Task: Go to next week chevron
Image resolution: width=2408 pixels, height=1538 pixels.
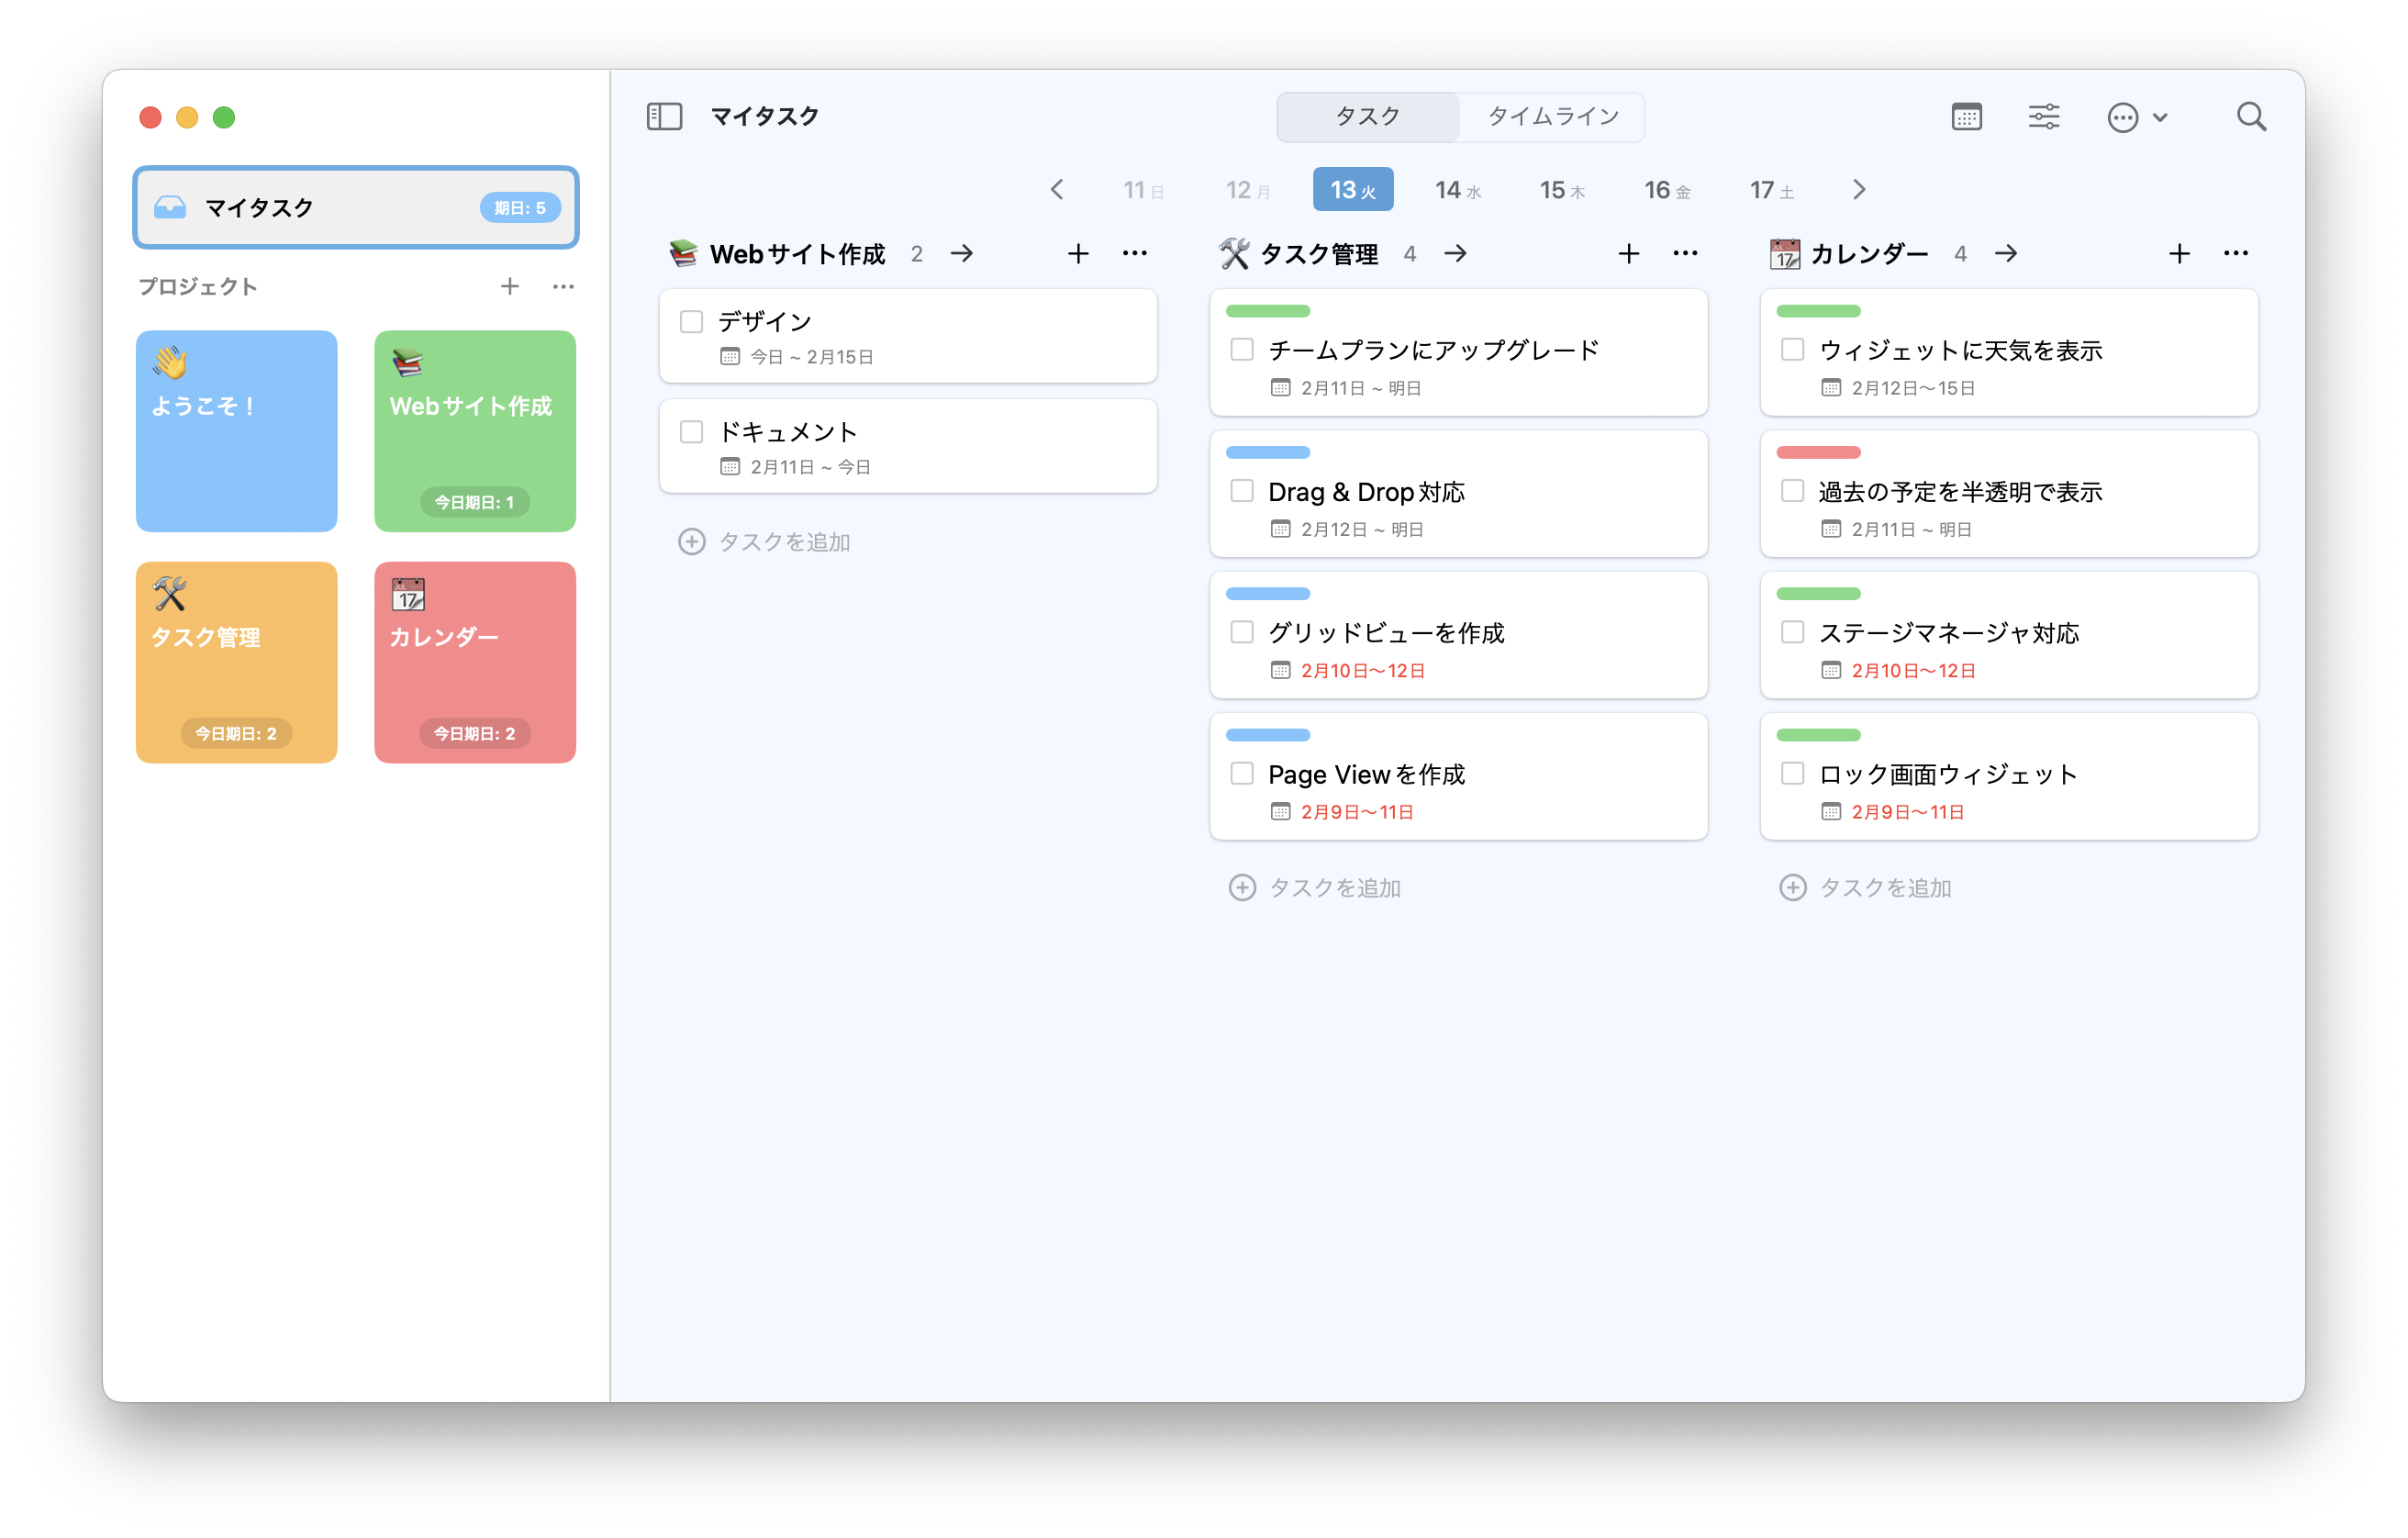Action: point(1858,190)
